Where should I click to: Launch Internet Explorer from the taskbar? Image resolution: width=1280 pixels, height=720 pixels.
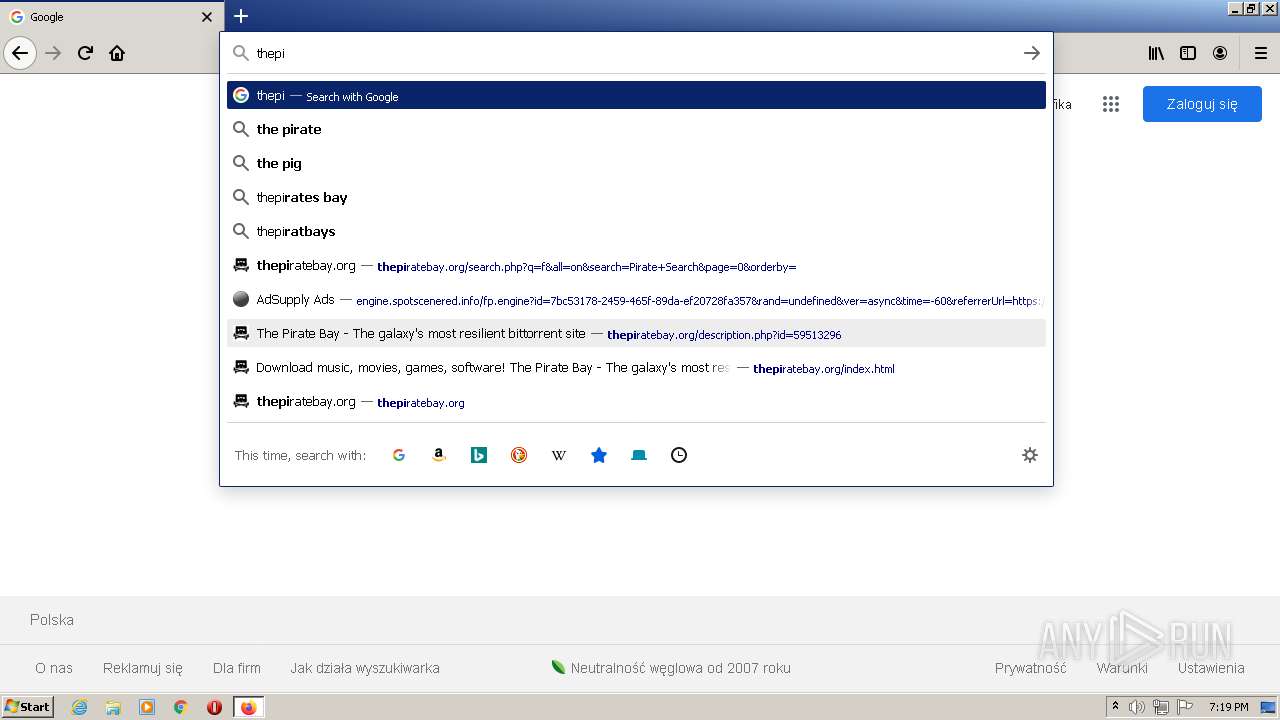pyautogui.click(x=79, y=707)
